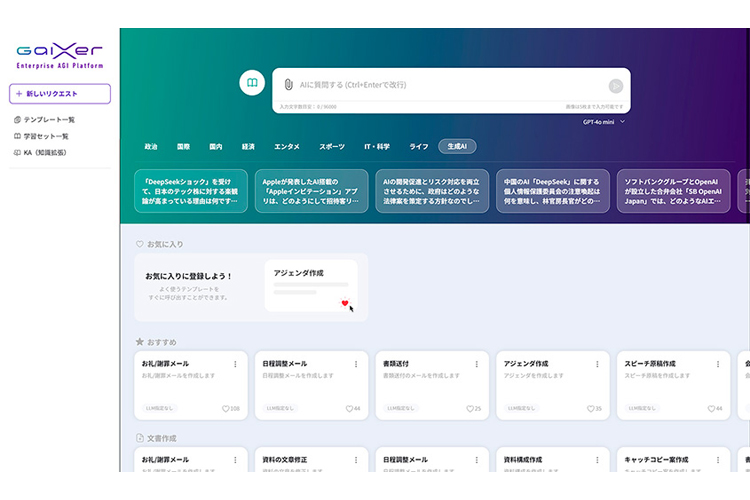The image size is (750, 500).
Task: Open three-dot menu on recommended 書類送付 card
Action: (x=476, y=364)
